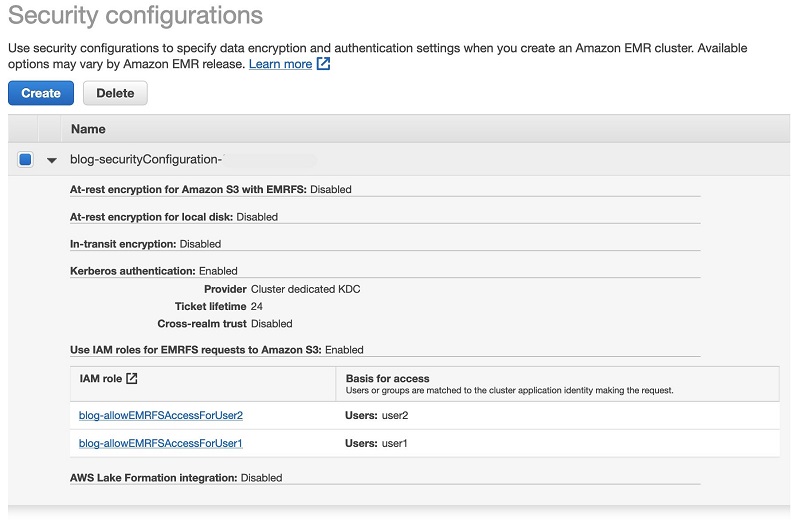Click the Delete button
Screen dimensions: 800x520
coord(115,93)
